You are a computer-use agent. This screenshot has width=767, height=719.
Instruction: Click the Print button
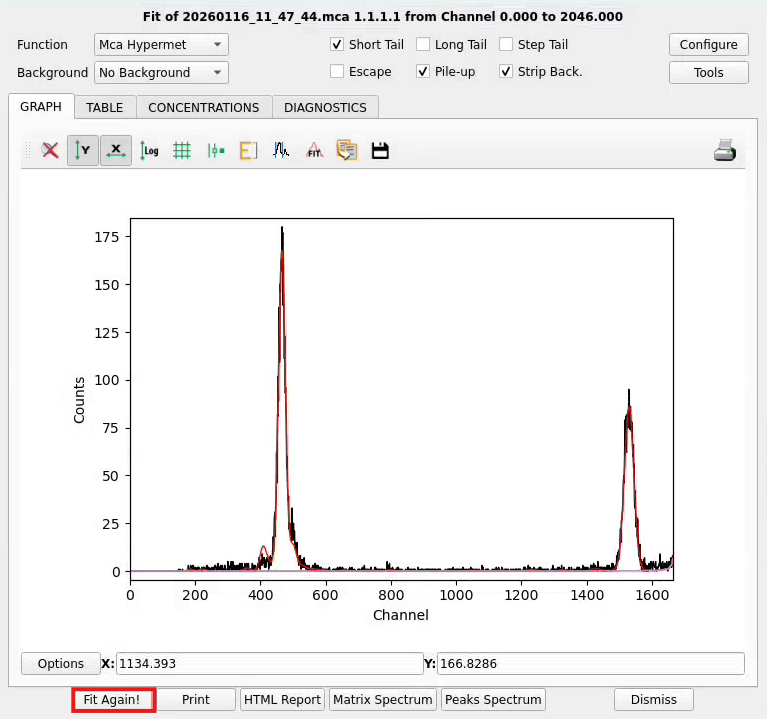196,699
